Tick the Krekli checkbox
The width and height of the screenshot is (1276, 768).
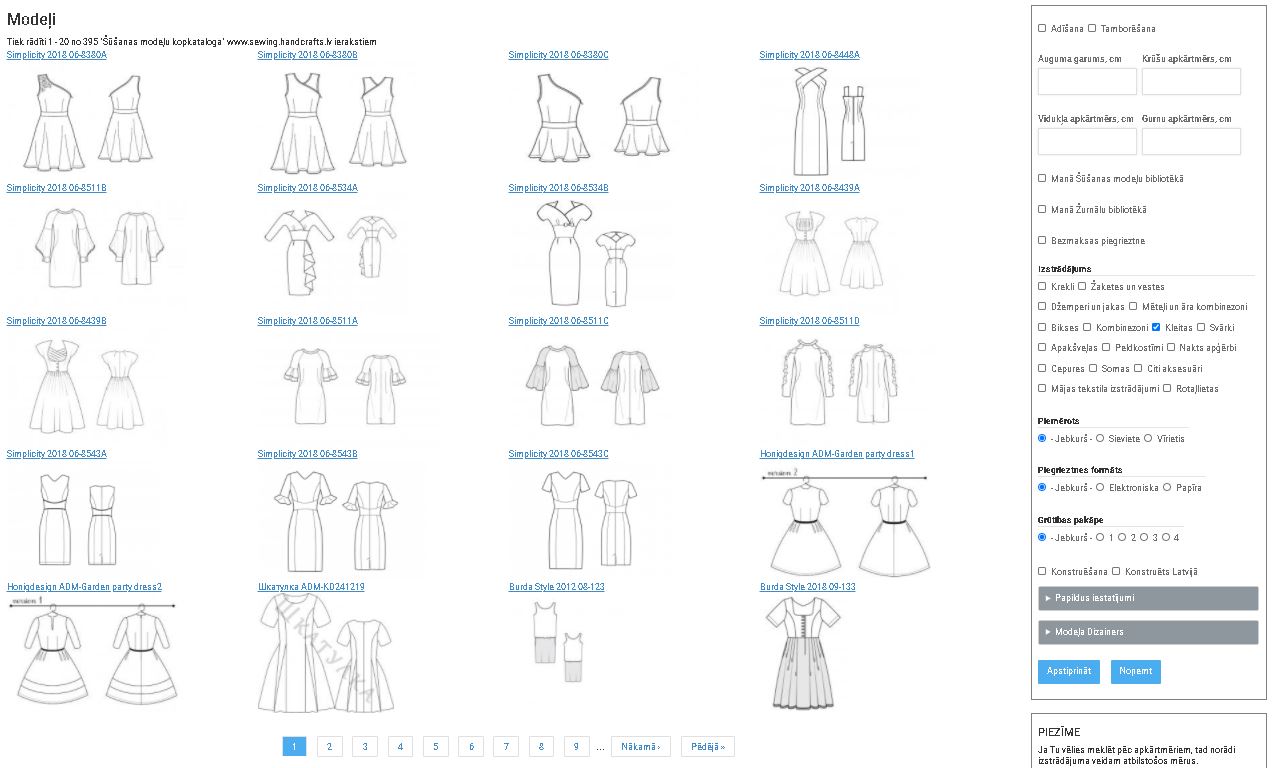[x=1043, y=287]
